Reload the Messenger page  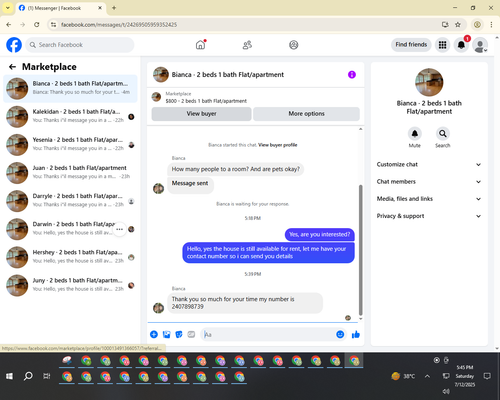37,25
